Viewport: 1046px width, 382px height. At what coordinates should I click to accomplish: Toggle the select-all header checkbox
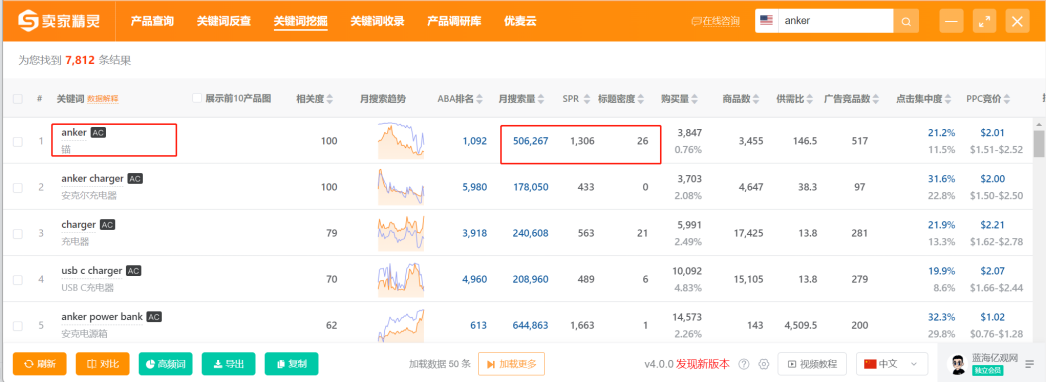pos(18,99)
